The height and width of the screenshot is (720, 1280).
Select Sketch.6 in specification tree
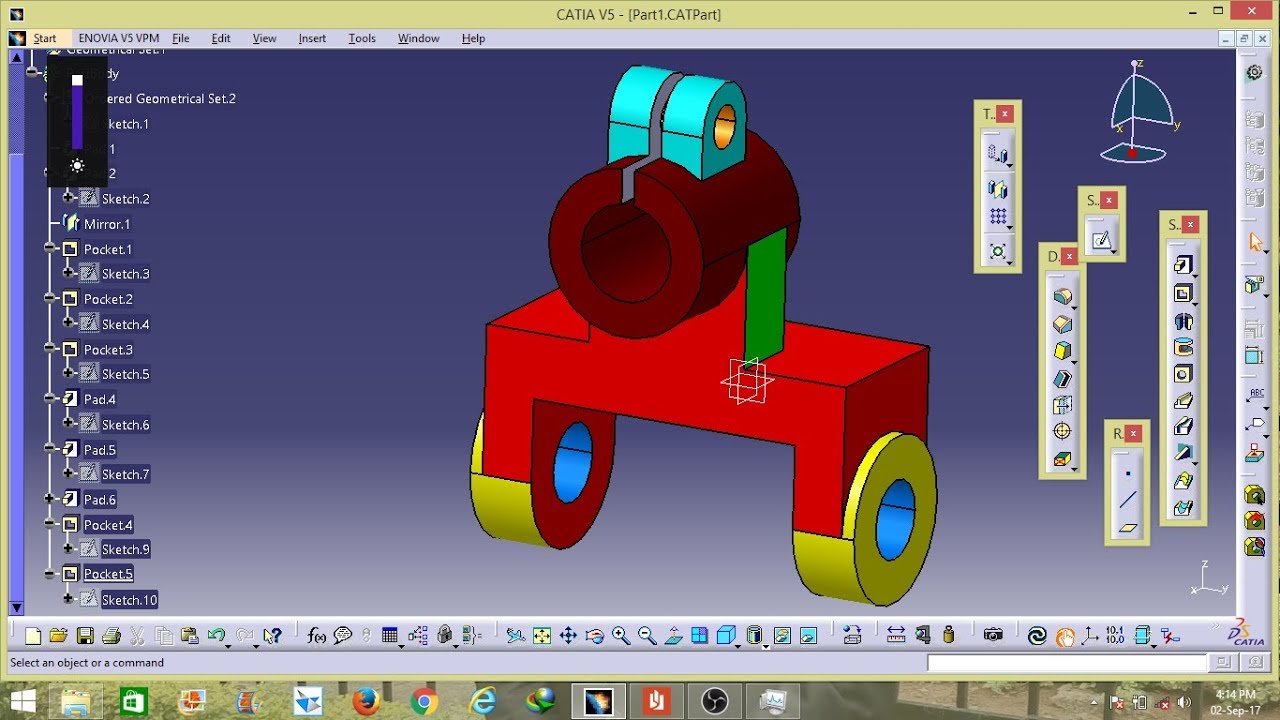(126, 424)
